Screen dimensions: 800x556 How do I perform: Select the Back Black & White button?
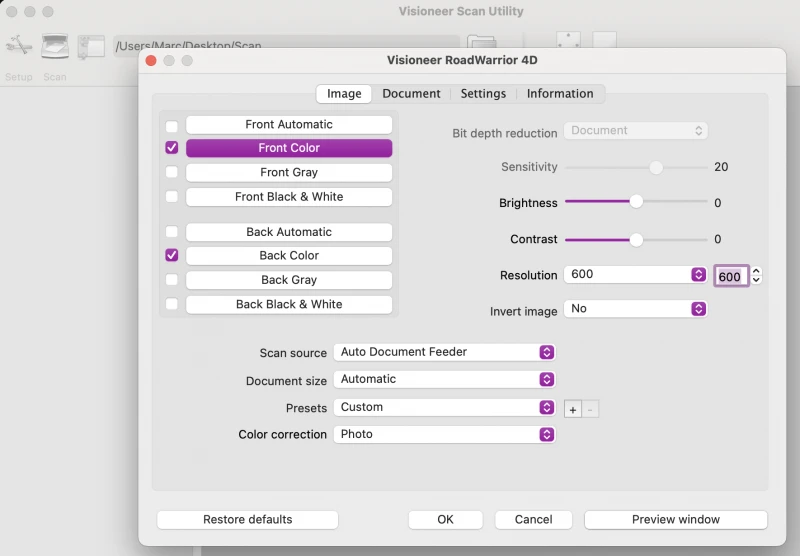(x=289, y=305)
